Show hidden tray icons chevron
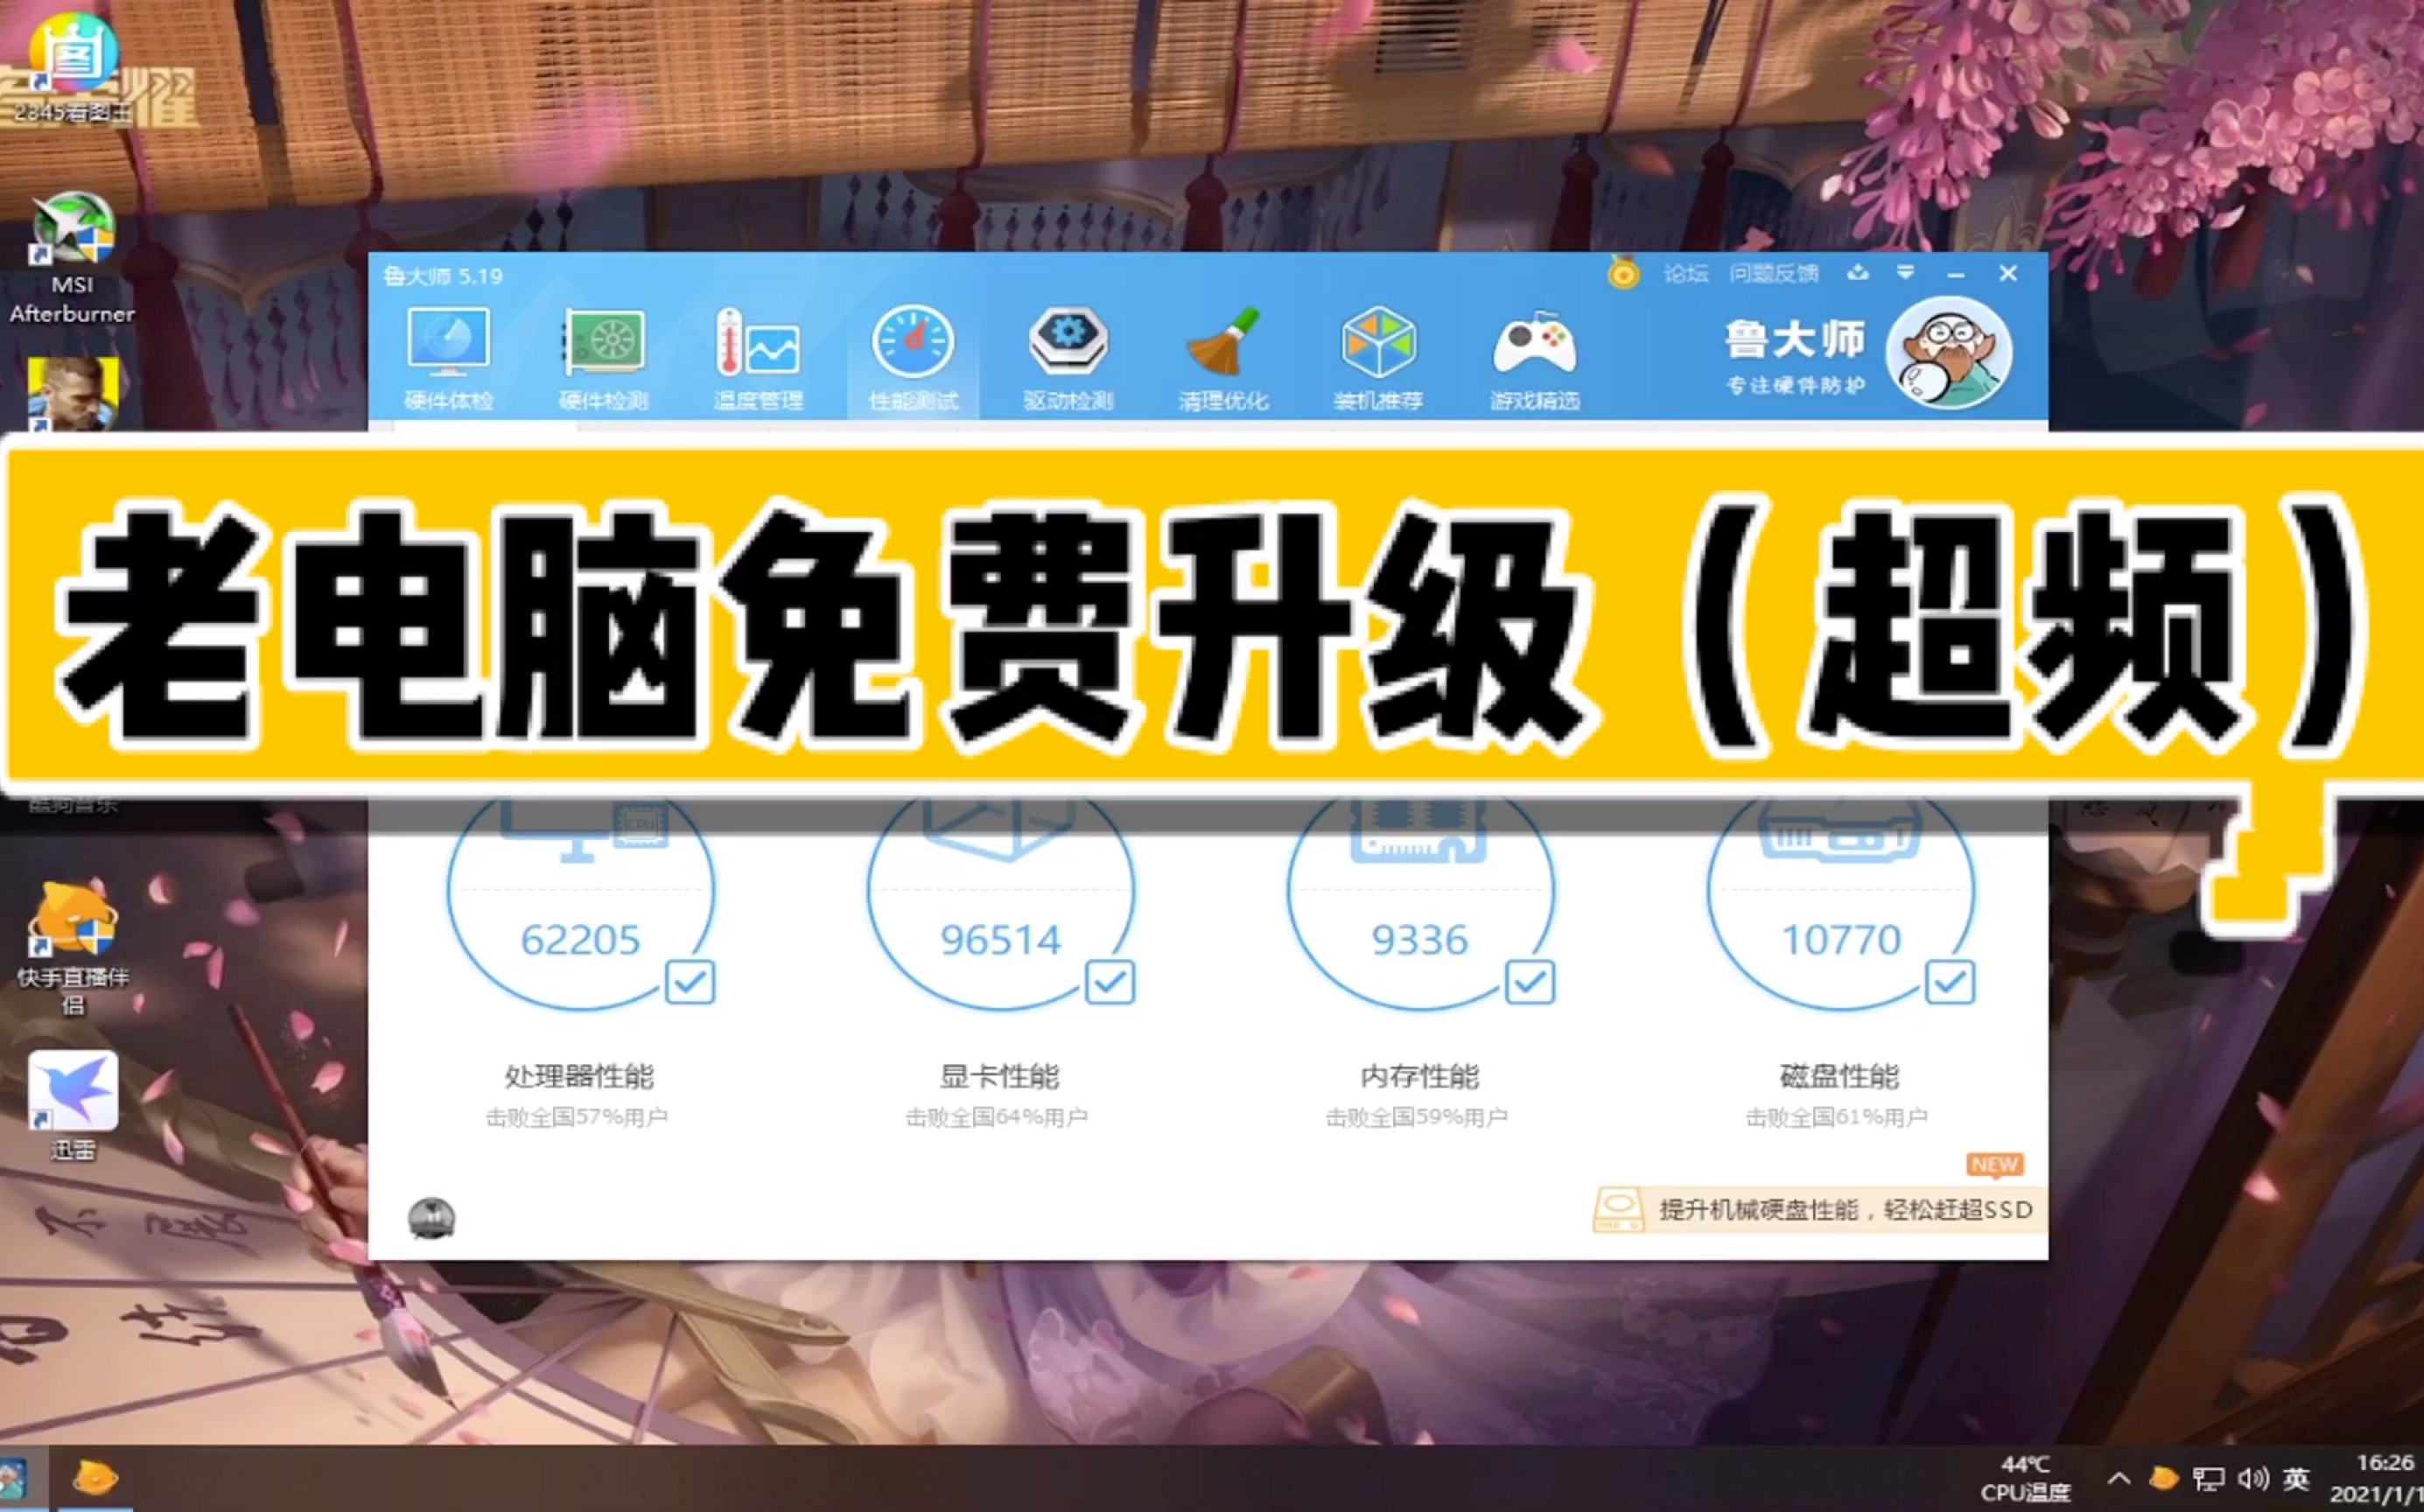 [2118, 1478]
